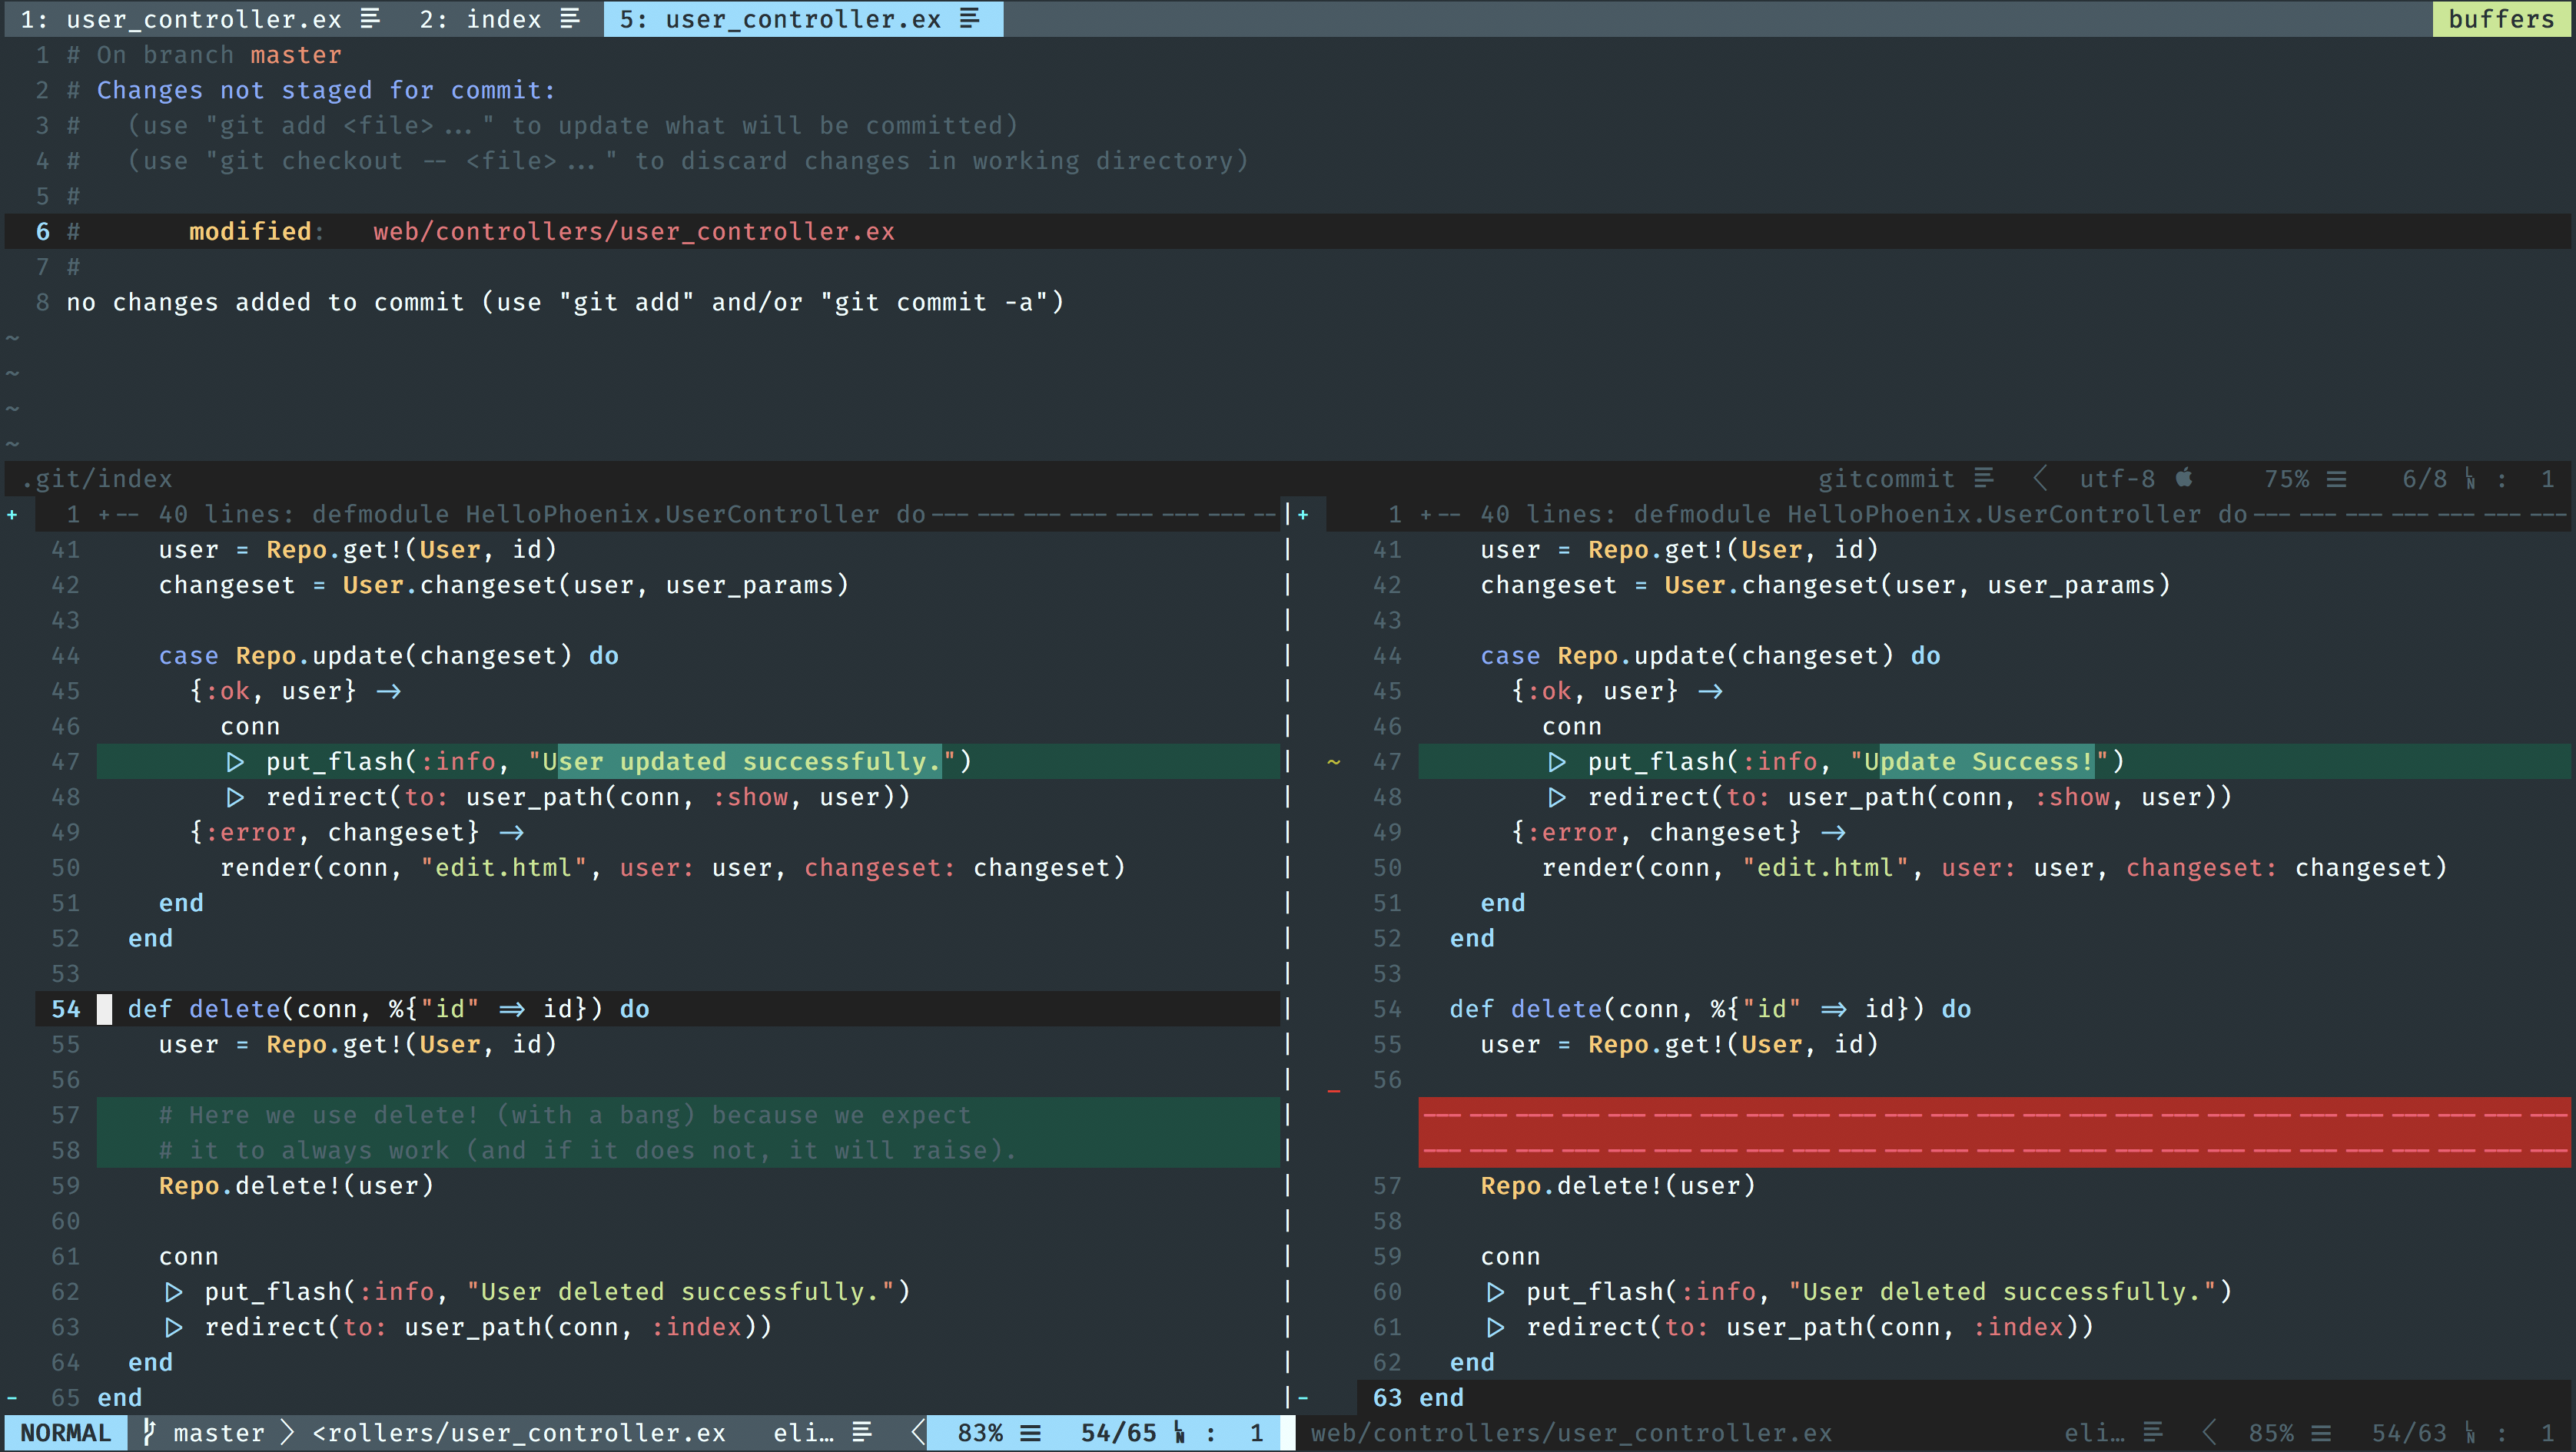Screen dimensions: 2576x1452
Task: Click the git branch icon beside master
Action: tap(149, 1432)
